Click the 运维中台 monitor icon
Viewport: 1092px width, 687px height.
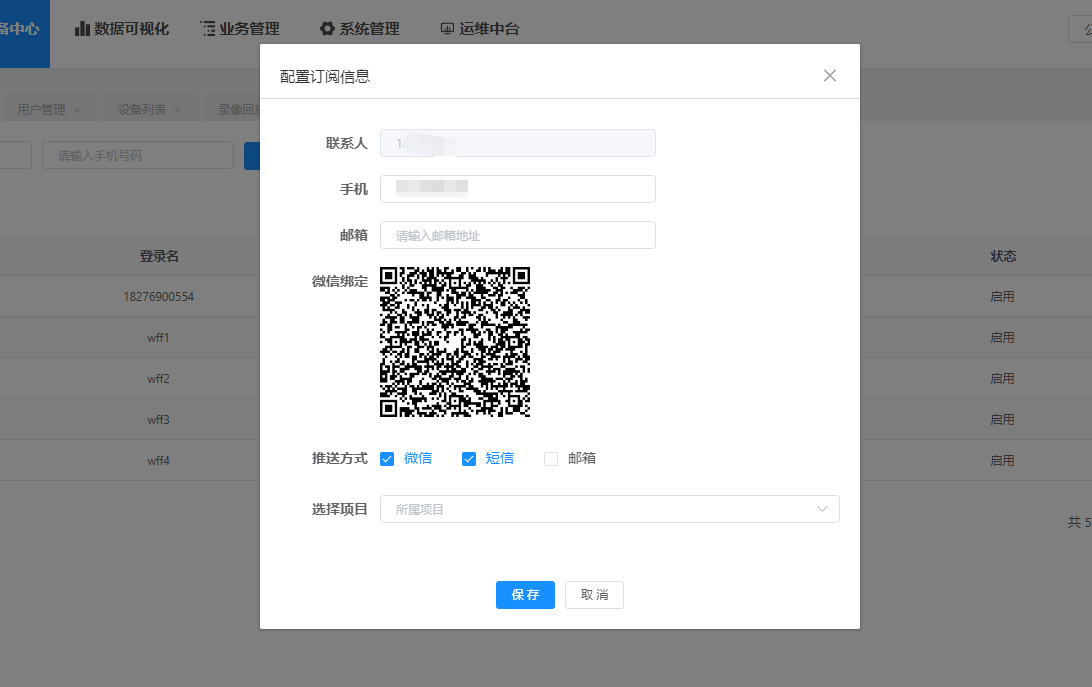[x=447, y=29]
